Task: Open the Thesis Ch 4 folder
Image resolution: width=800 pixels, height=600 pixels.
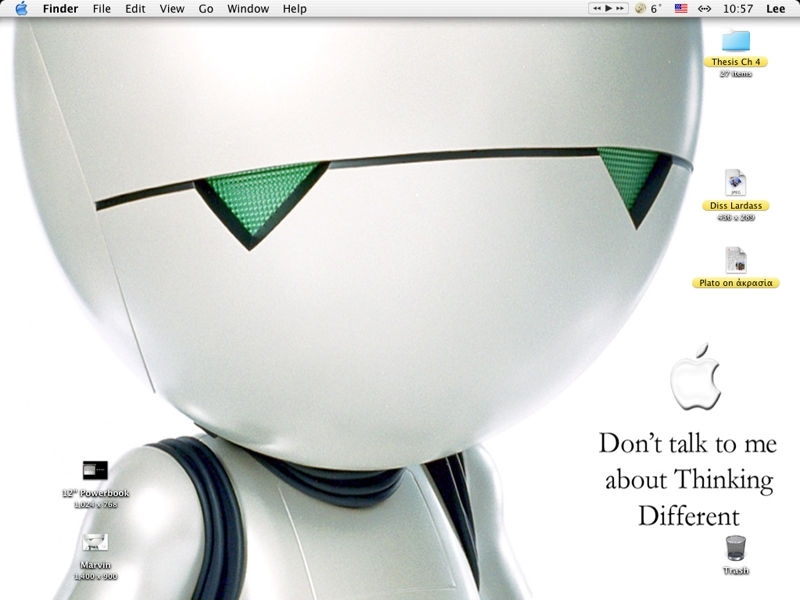Action: tap(735, 42)
